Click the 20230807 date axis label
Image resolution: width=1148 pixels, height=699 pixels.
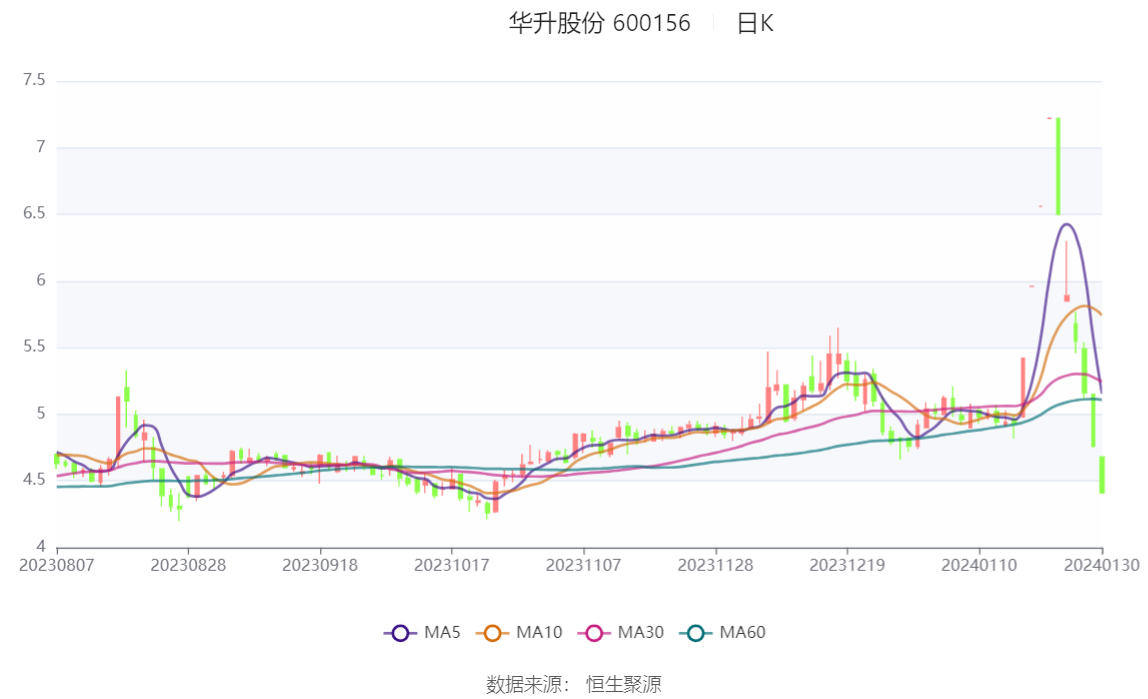point(56,565)
